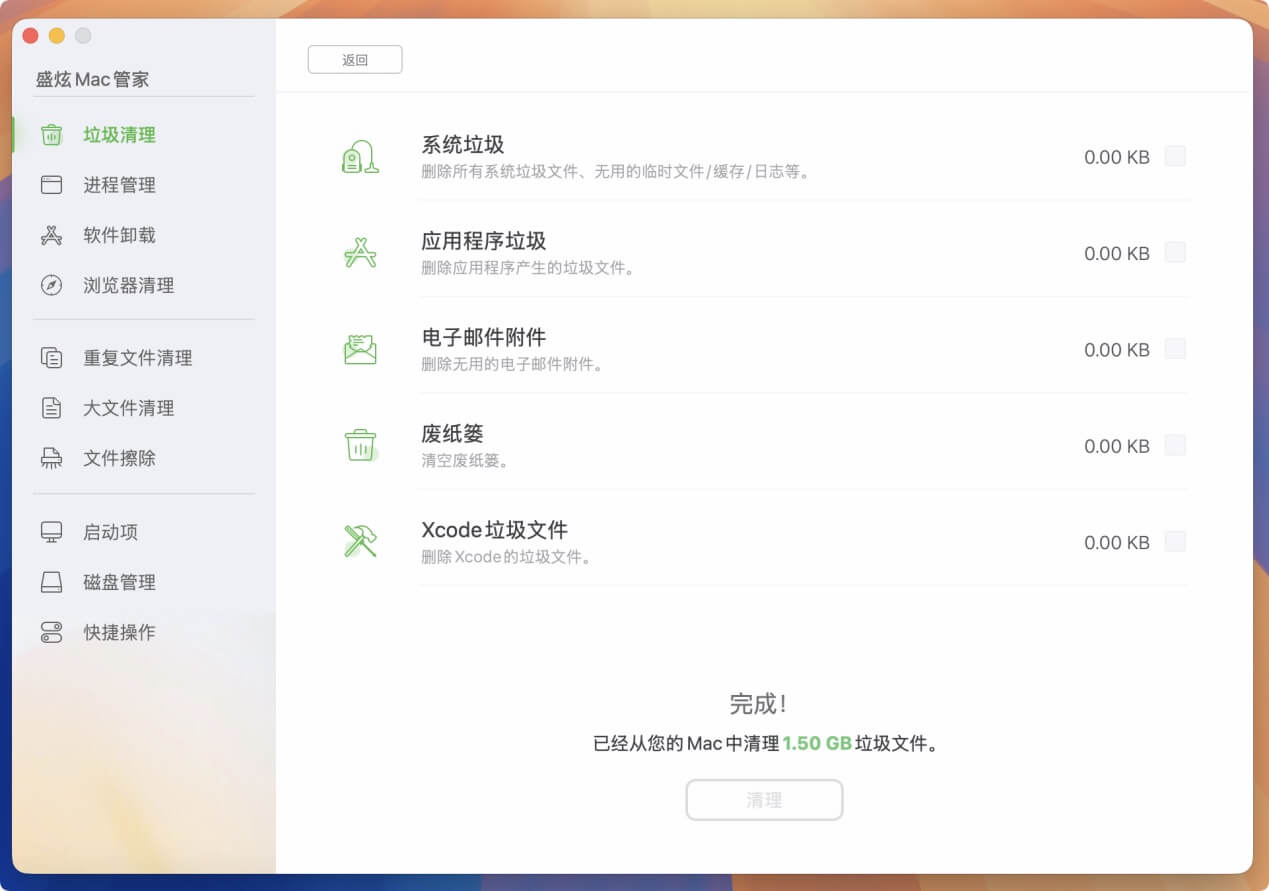
Task: Click the 快捷操作 icon in sidebar
Action: coord(50,632)
